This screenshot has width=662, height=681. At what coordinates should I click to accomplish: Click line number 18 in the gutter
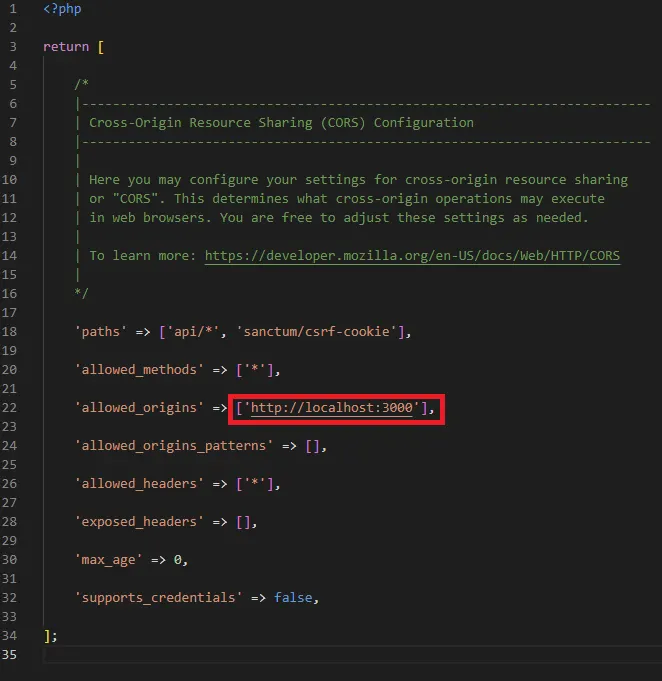pos(9,331)
